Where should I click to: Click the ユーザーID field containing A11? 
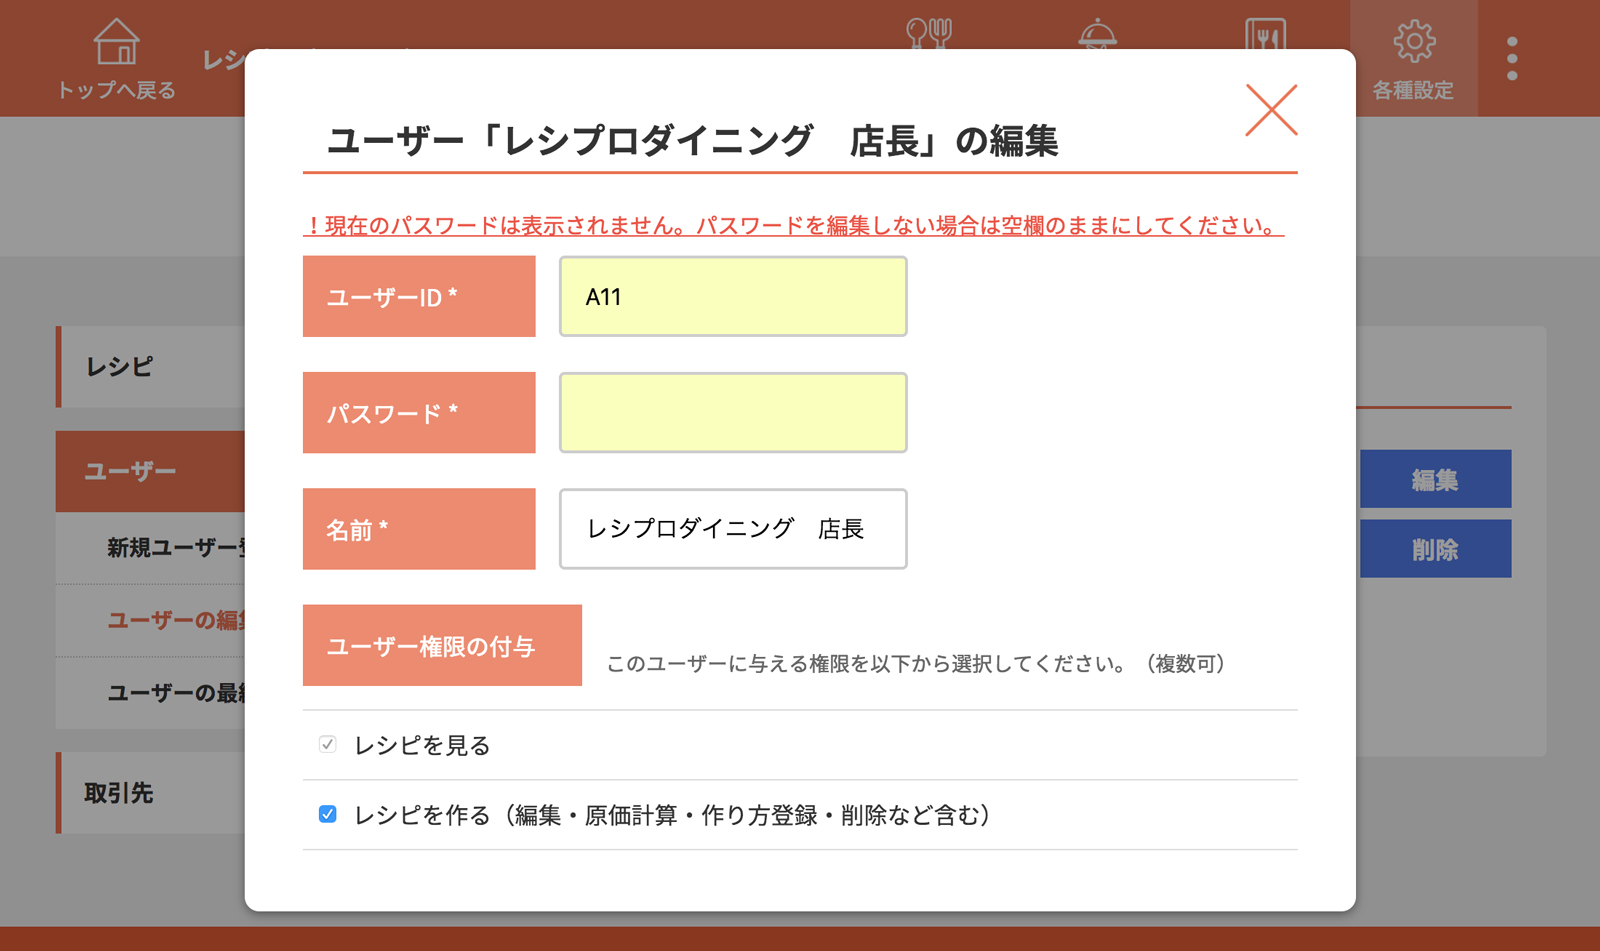click(x=733, y=297)
